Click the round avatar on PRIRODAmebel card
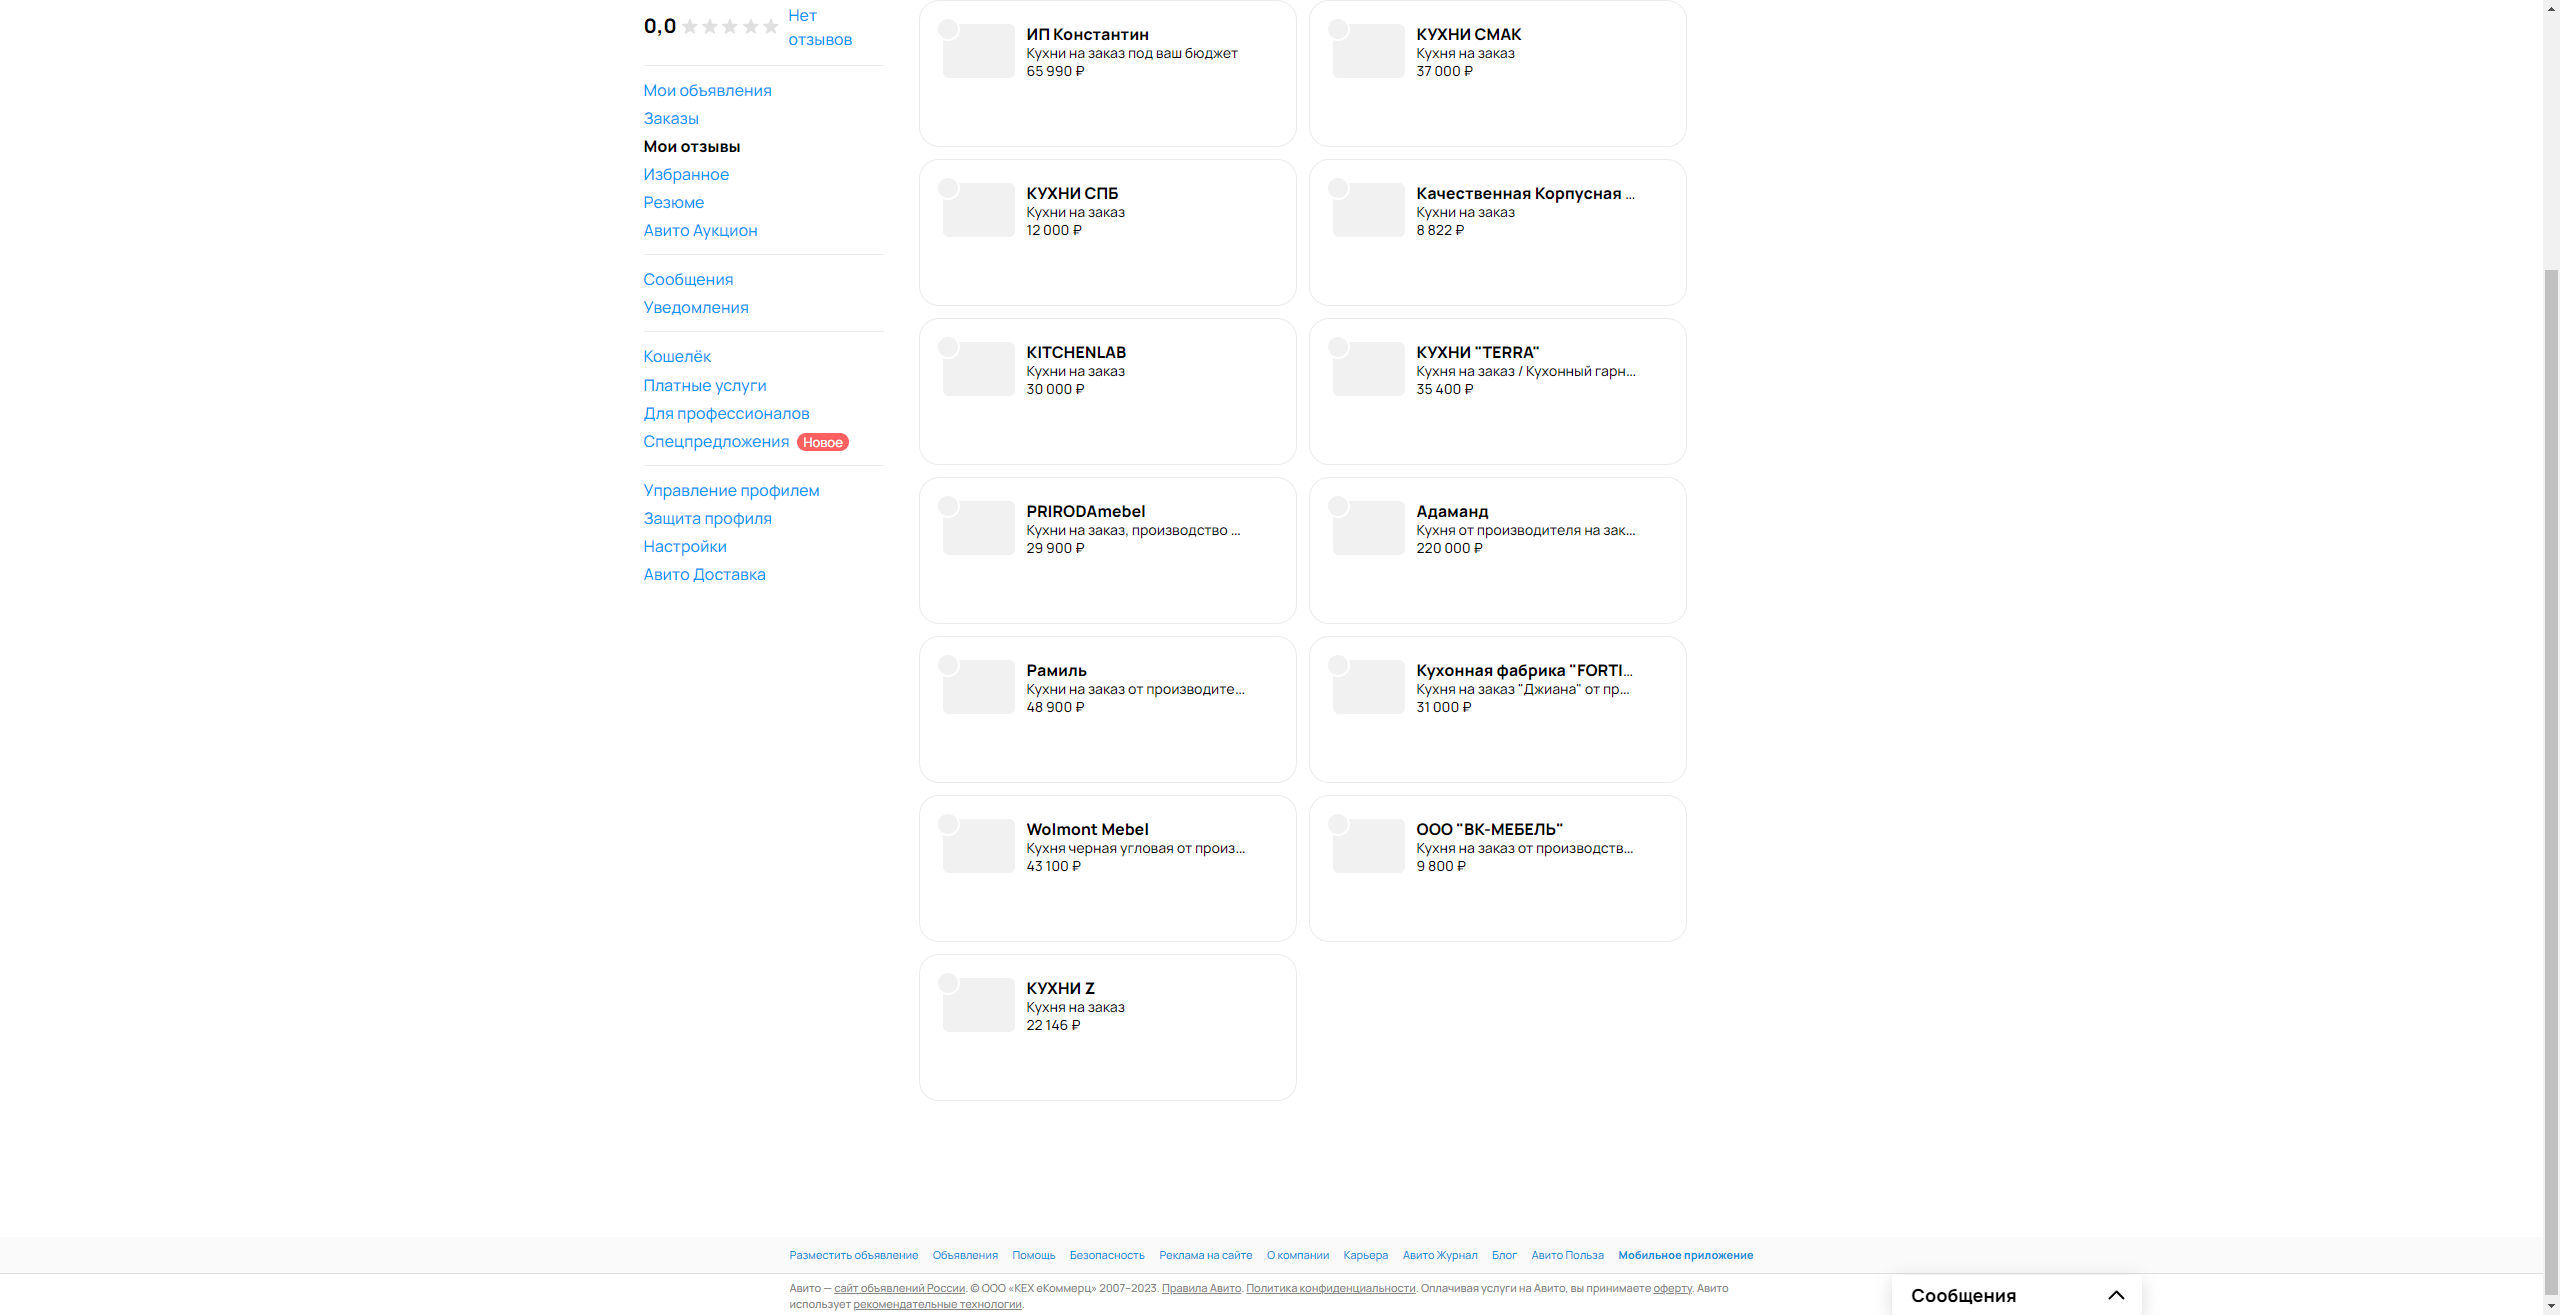2560x1315 pixels. tap(948, 506)
